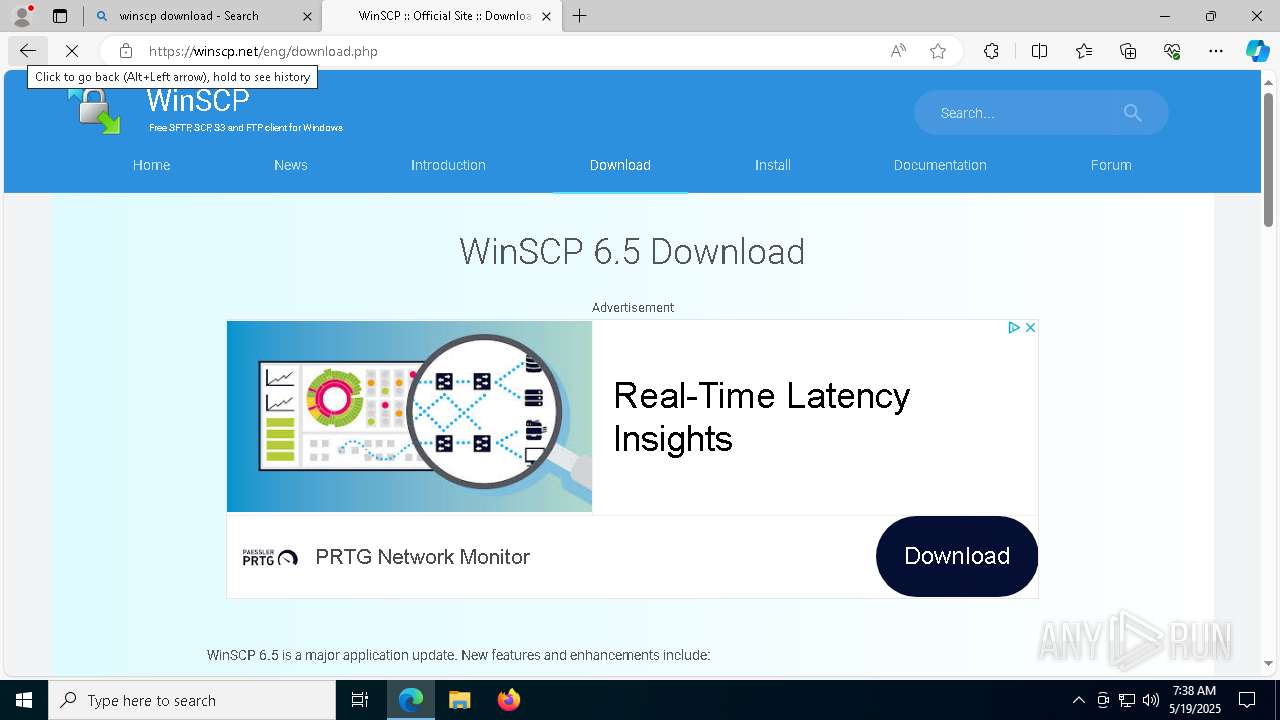Click the ad Download button
This screenshot has width=1280, height=720.
click(957, 556)
